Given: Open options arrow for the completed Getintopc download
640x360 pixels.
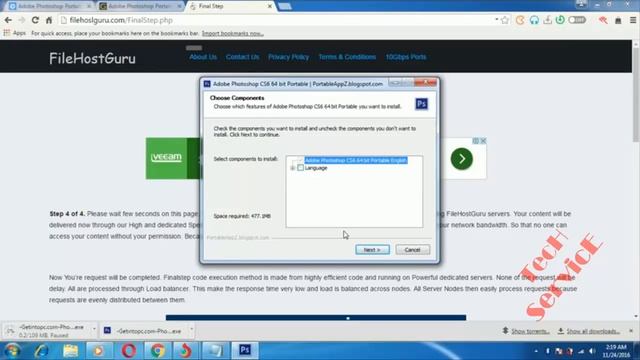Looking at the screenshot, I should [191, 329].
